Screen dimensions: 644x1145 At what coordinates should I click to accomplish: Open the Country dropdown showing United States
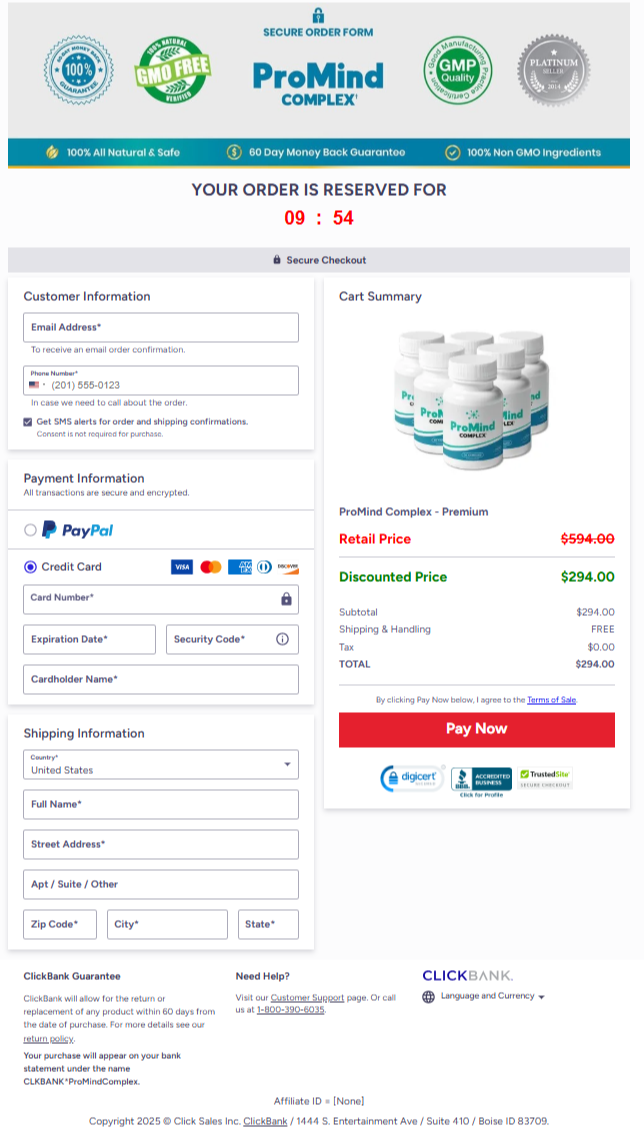(x=160, y=763)
